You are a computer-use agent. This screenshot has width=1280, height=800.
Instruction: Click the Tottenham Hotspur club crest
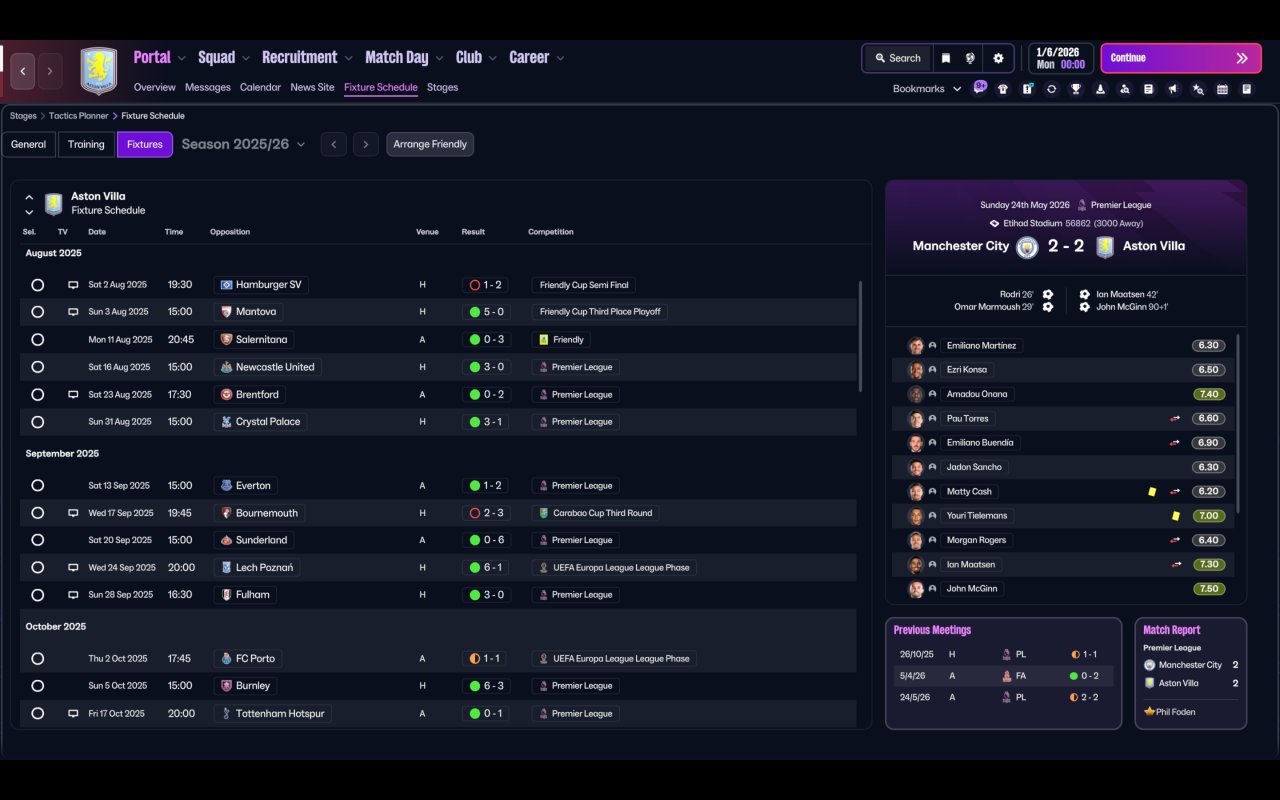pyautogui.click(x=226, y=714)
